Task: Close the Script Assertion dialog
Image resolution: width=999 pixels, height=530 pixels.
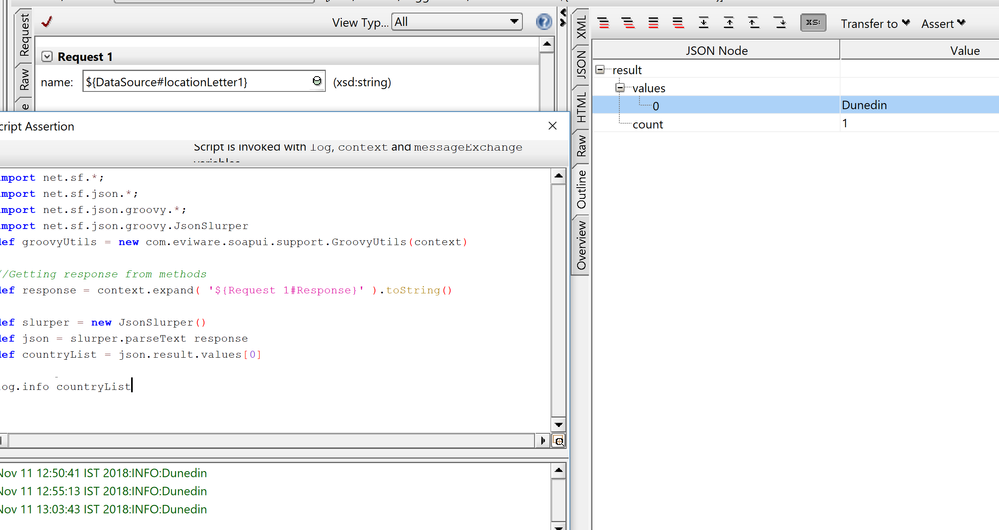Action: (553, 126)
